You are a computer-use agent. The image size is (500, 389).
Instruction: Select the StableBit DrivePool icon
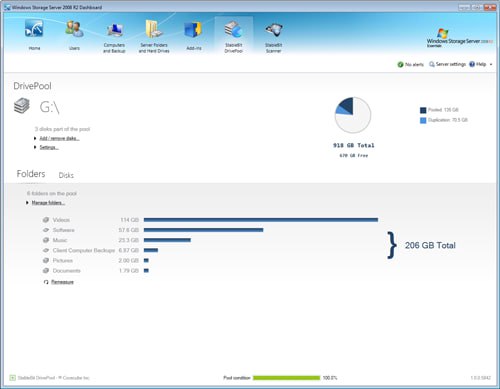(233, 29)
